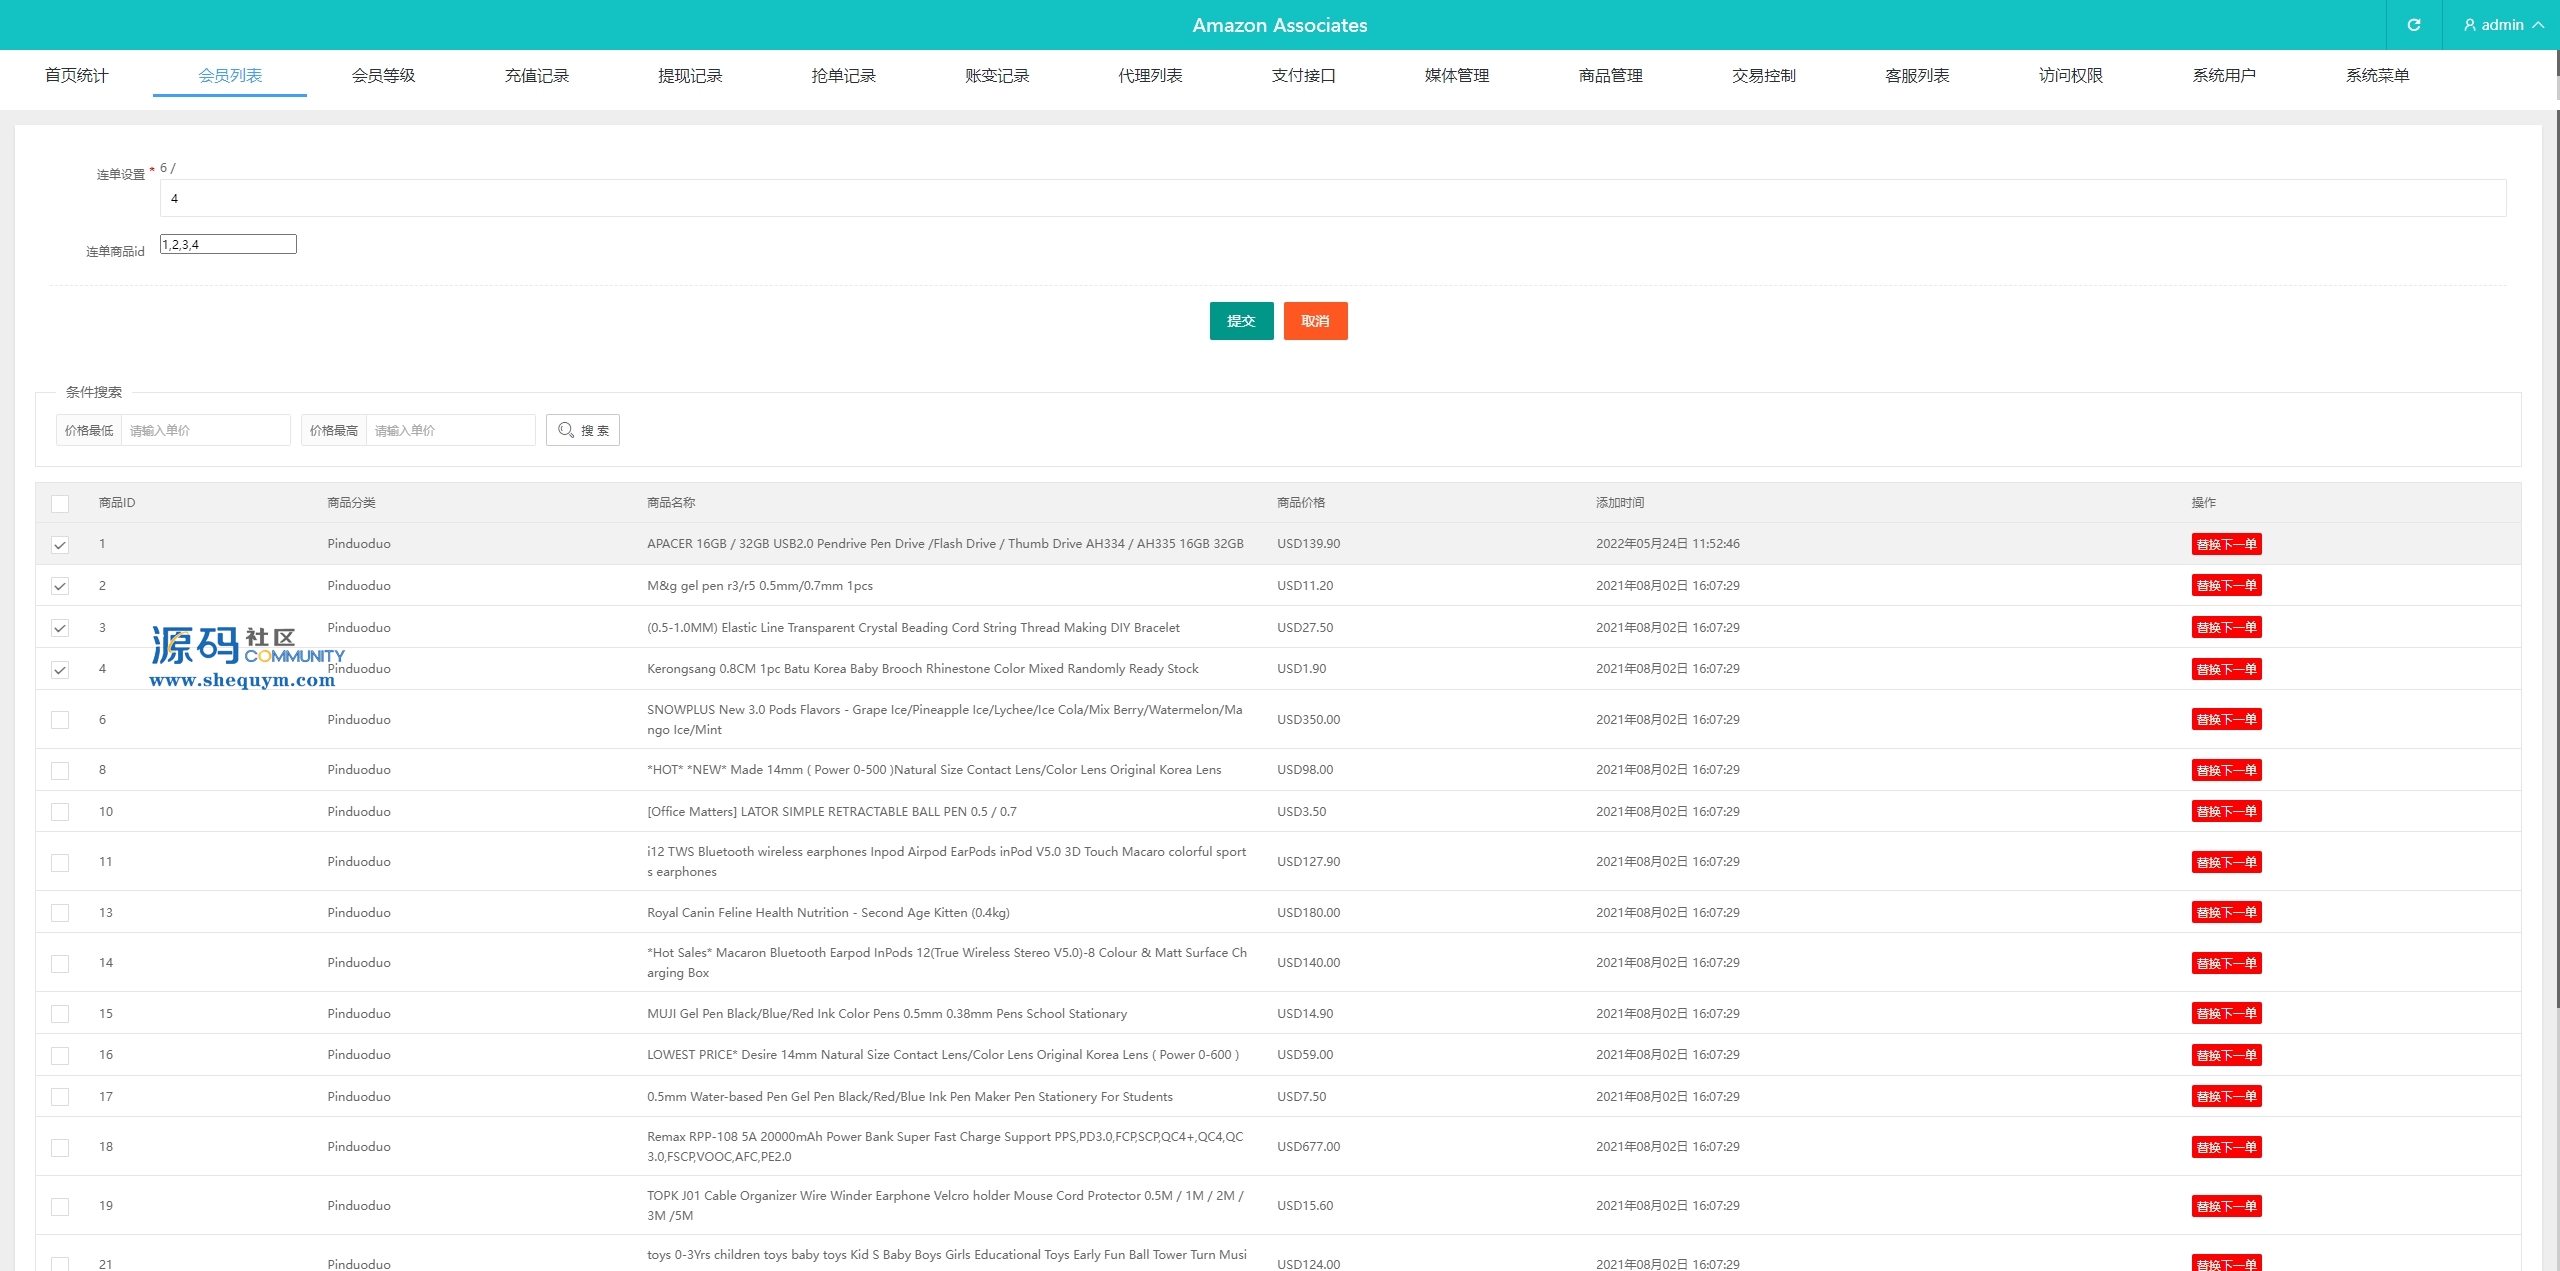The width and height of the screenshot is (2560, 1271).
Task: Click 替换下一单 for the SNOWPLUS row
Action: pyautogui.click(x=2226, y=720)
